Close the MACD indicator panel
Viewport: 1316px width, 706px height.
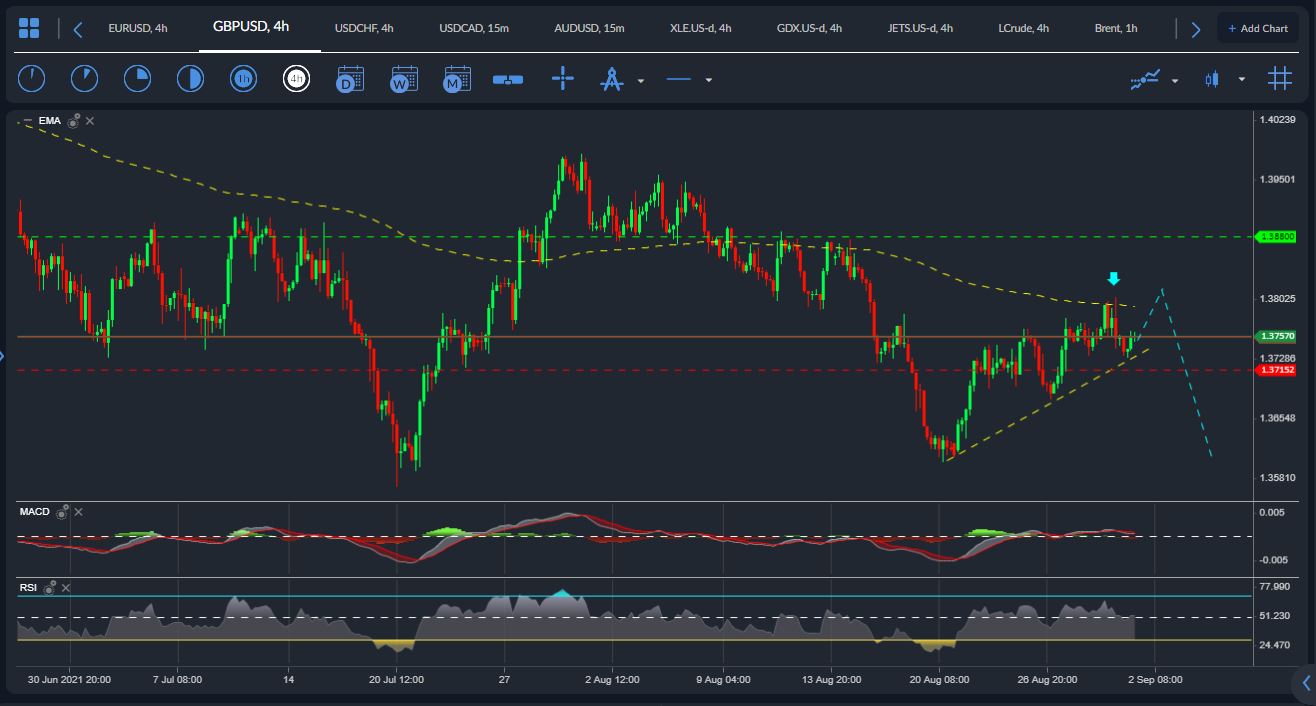[79, 512]
